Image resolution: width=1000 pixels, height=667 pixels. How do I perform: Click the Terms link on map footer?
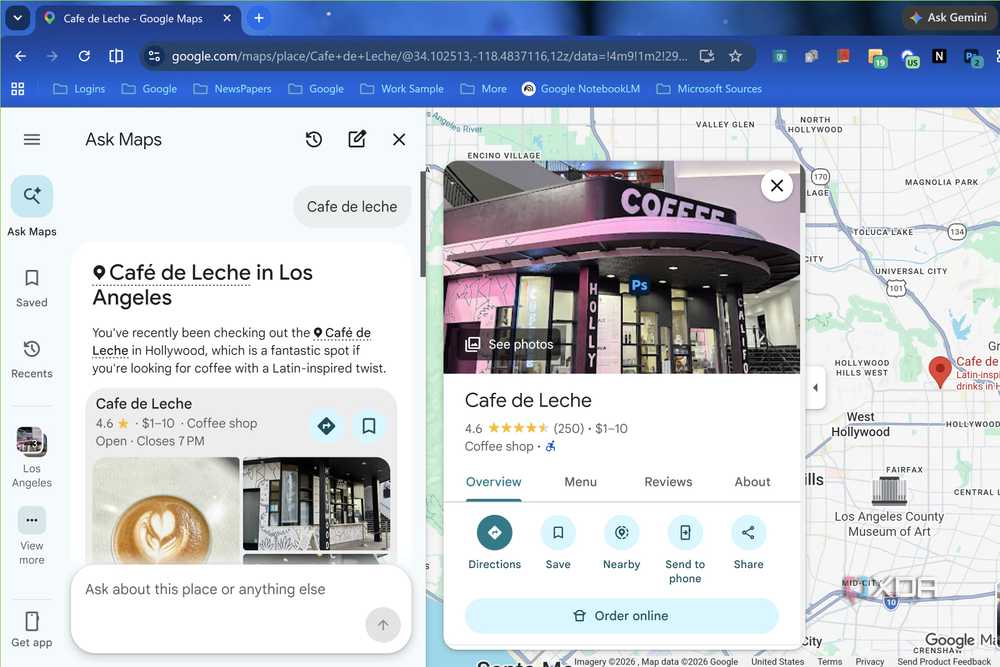coord(830,662)
